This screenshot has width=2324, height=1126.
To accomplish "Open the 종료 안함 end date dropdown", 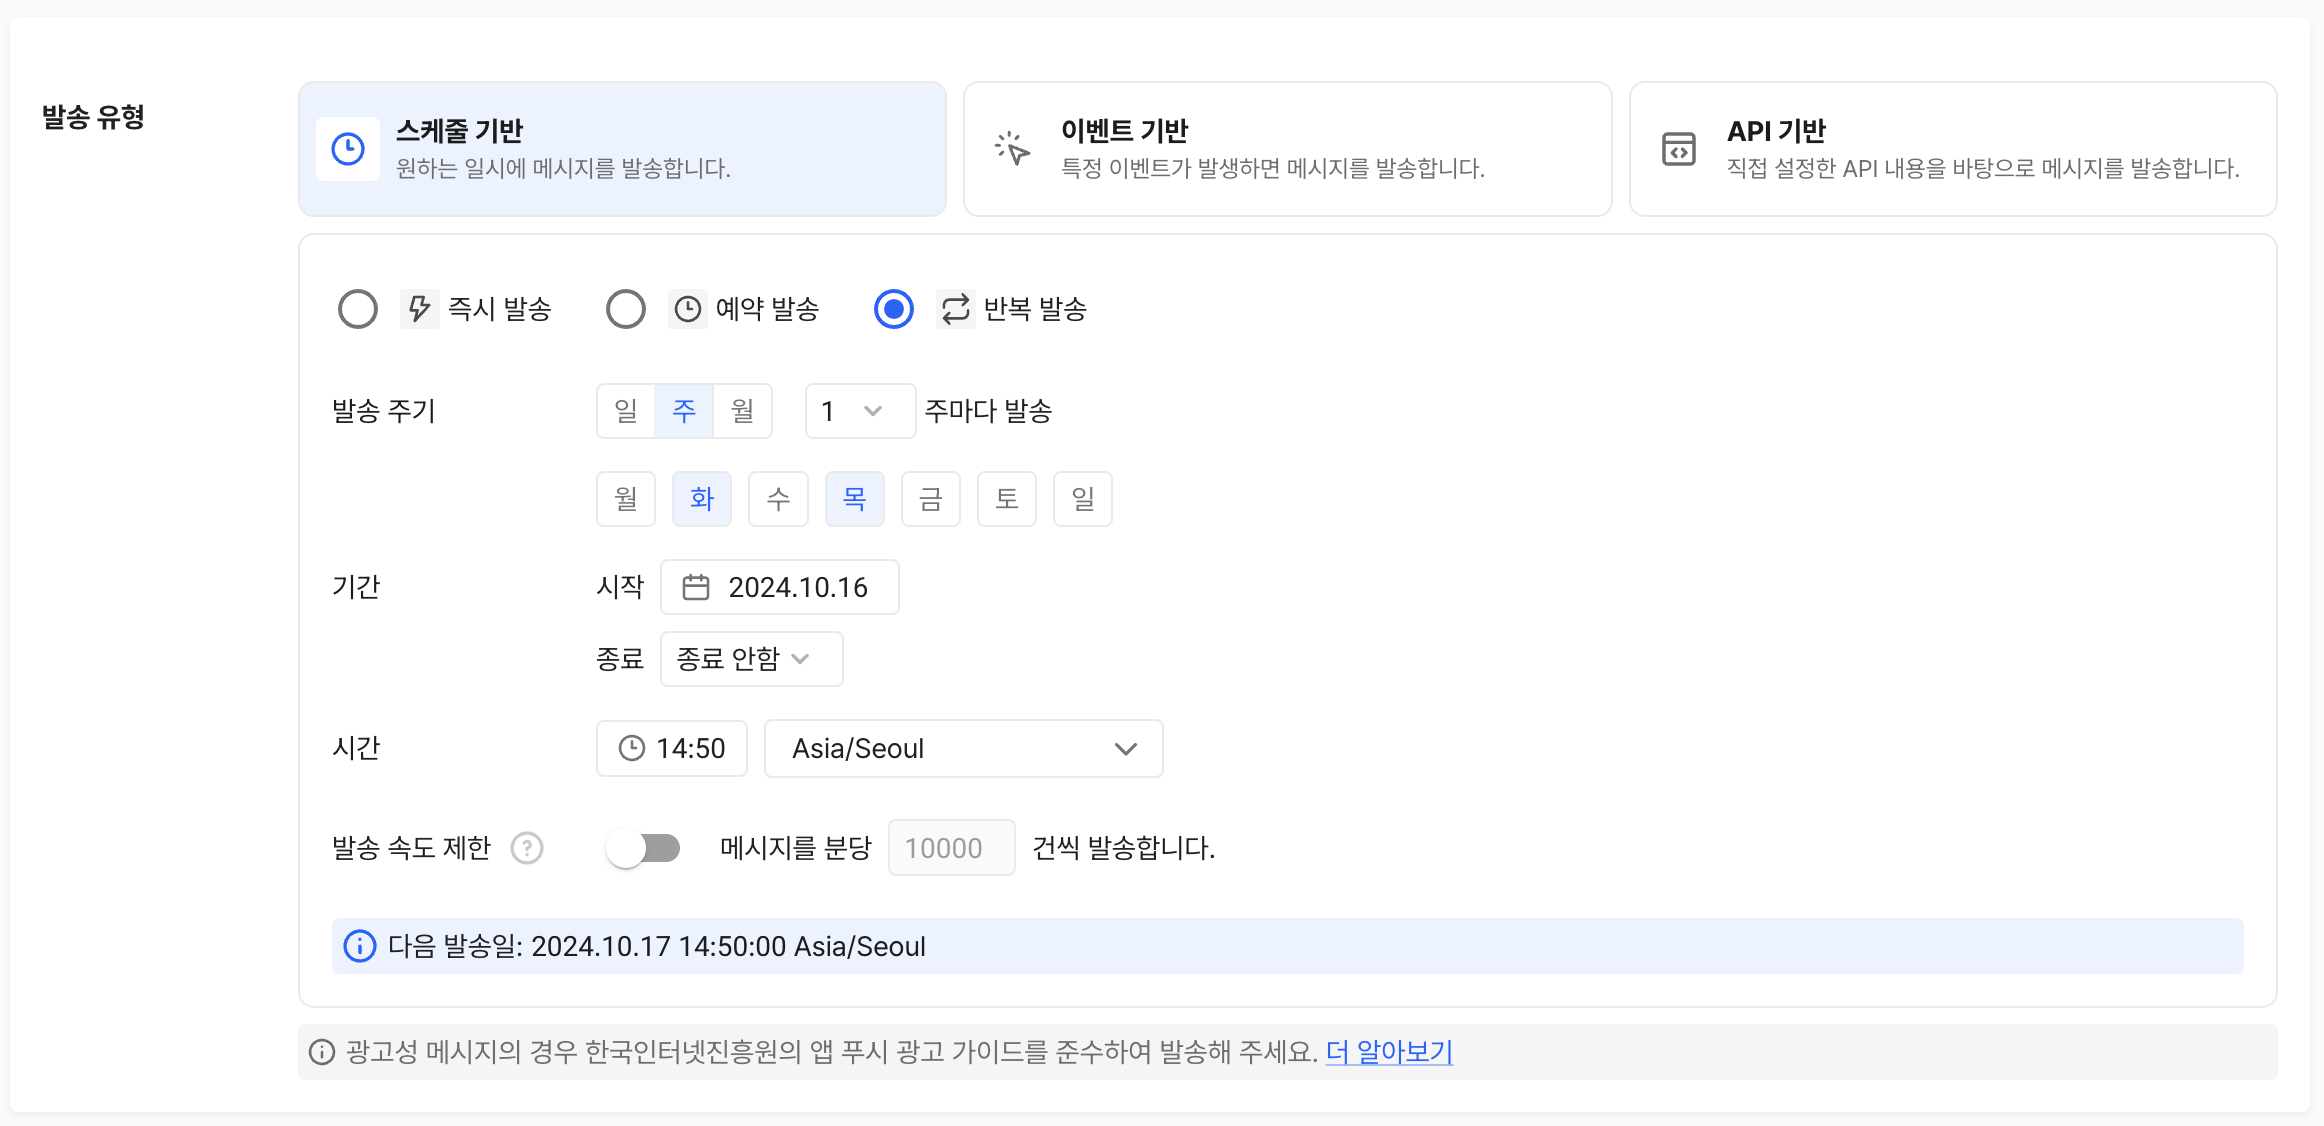I will coord(752,659).
